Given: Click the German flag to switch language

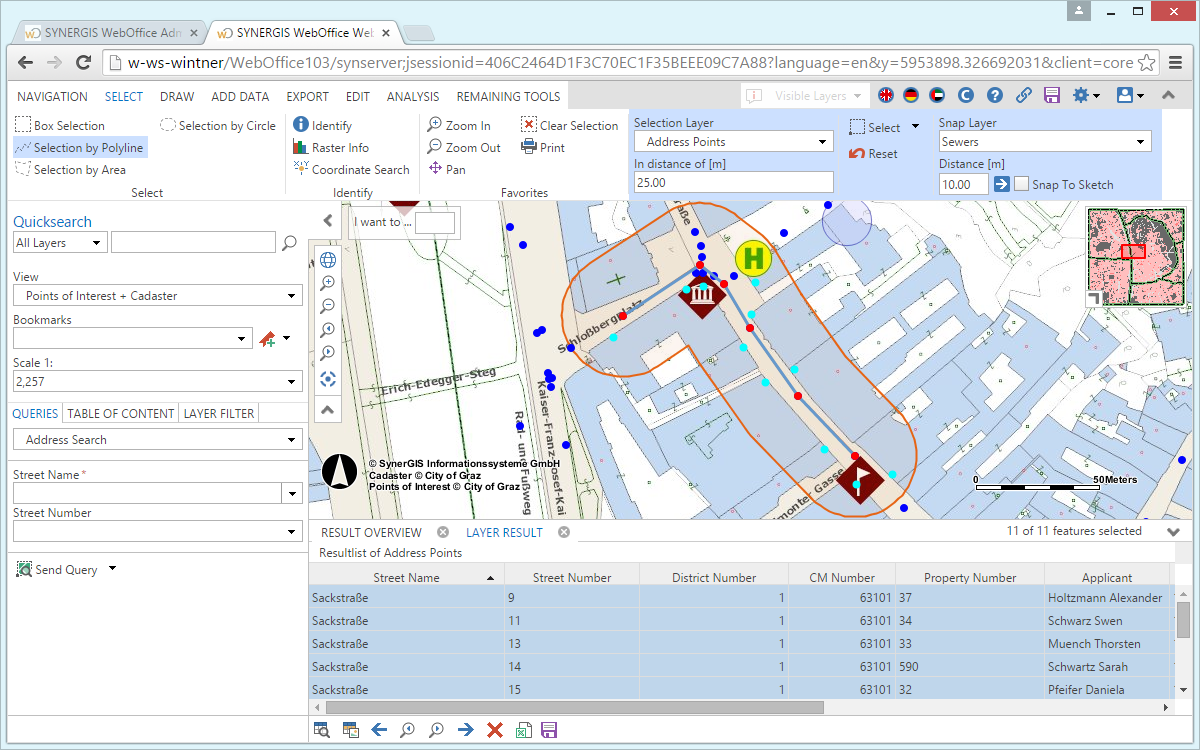Looking at the screenshot, I should 910,95.
